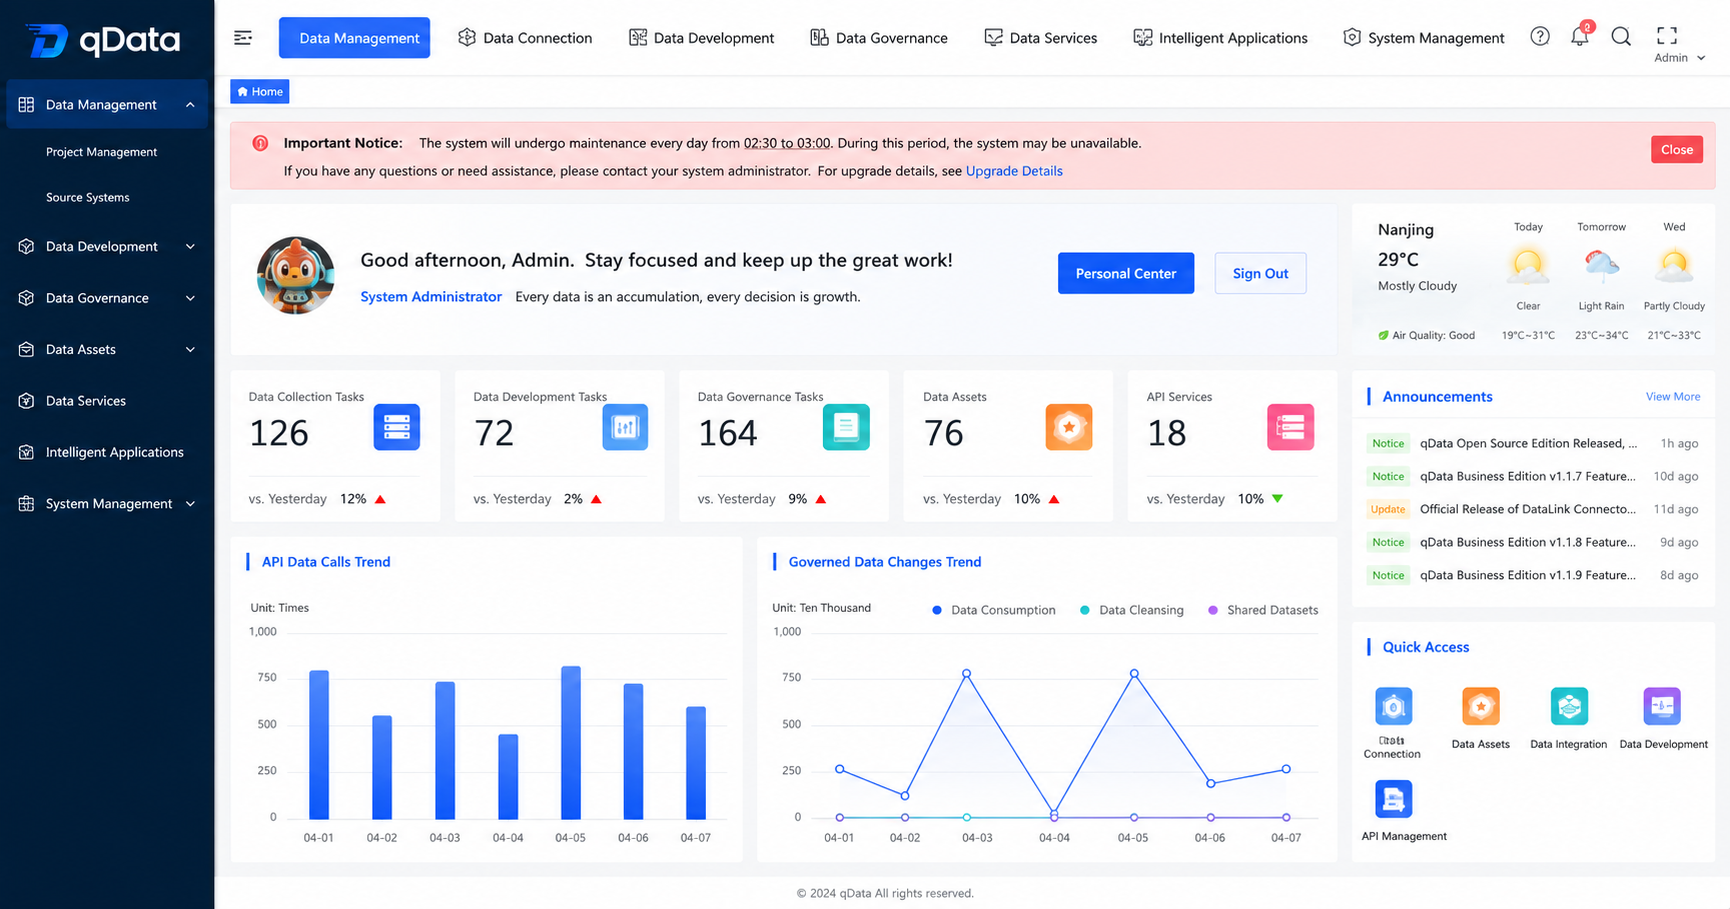This screenshot has height=909, width=1730.
Task: Switch to the Data Services top tab
Action: 1041,38
